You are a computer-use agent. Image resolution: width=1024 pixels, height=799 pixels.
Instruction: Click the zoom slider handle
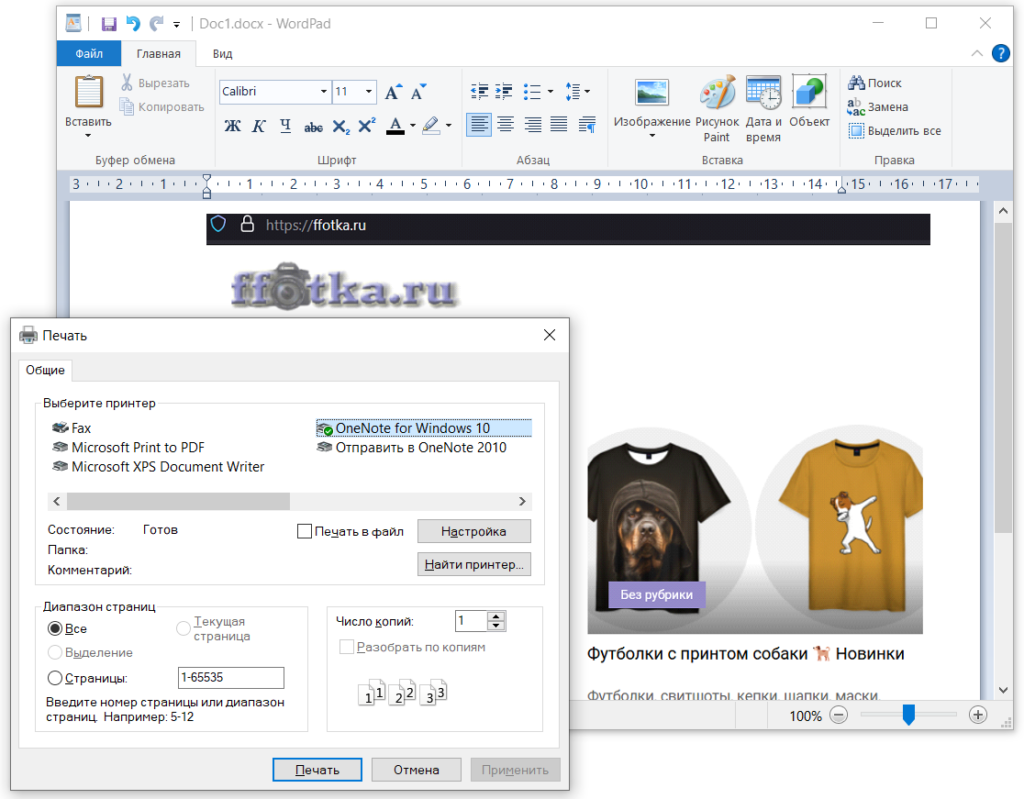[908, 715]
